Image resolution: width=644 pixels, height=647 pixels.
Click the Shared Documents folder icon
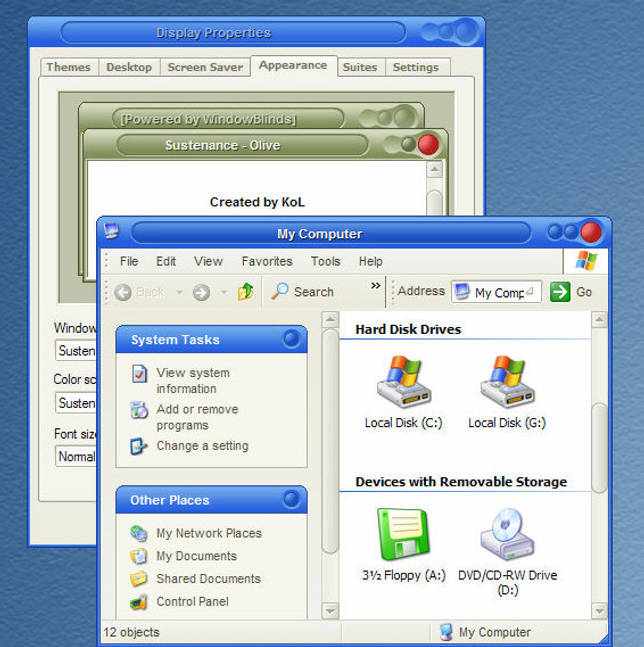pyautogui.click(x=139, y=579)
